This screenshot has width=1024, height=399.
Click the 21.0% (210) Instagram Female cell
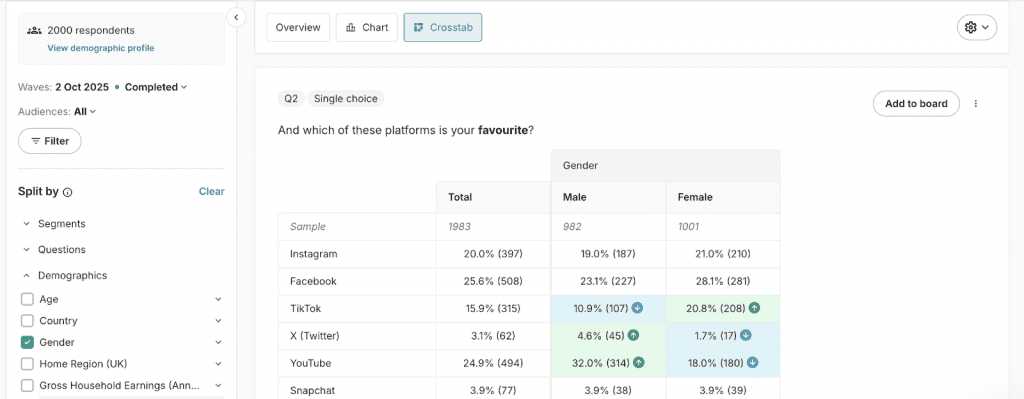[723, 253]
